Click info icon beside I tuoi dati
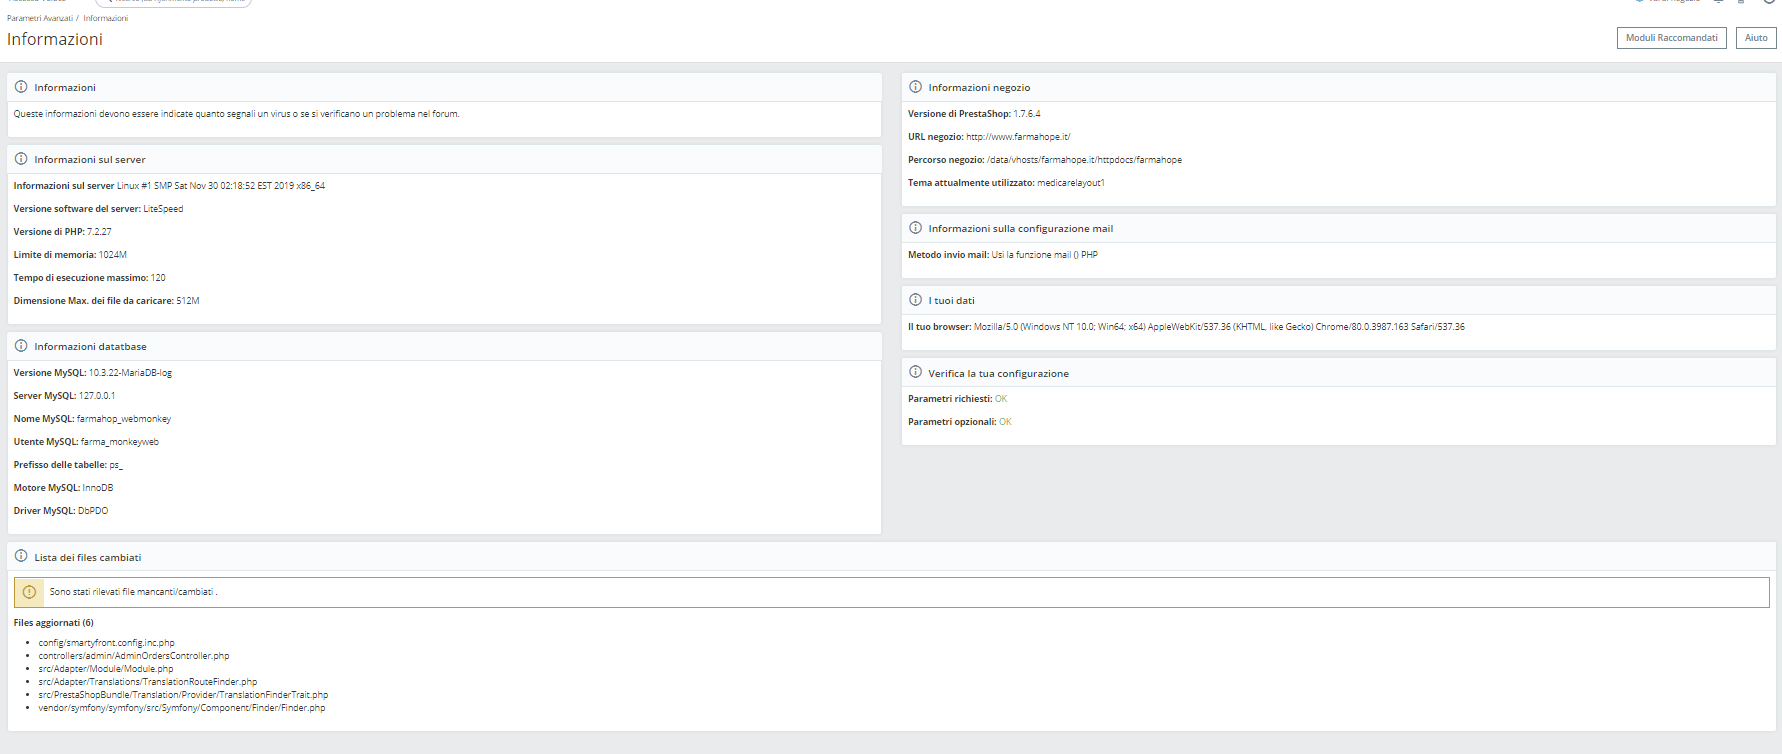Image resolution: width=1782 pixels, height=754 pixels. tap(915, 300)
